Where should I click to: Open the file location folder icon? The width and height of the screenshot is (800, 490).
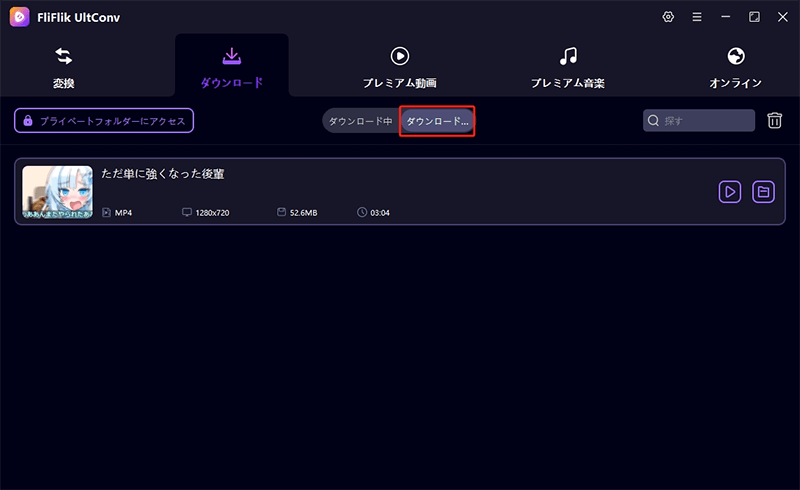(763, 191)
